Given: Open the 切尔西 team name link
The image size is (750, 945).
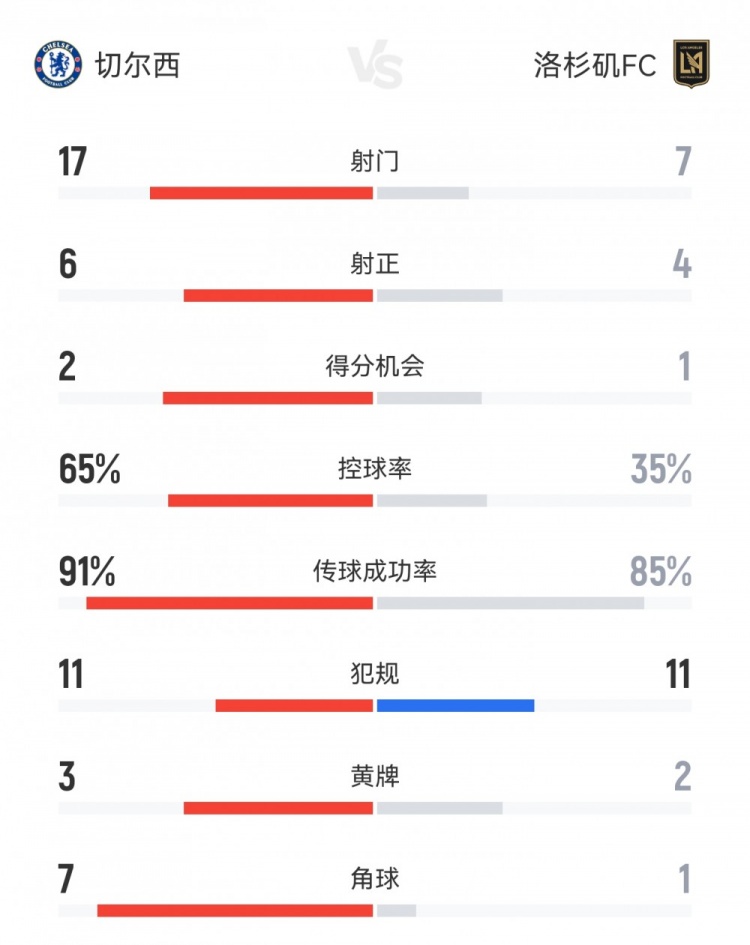Looking at the screenshot, I should (x=137, y=66).
